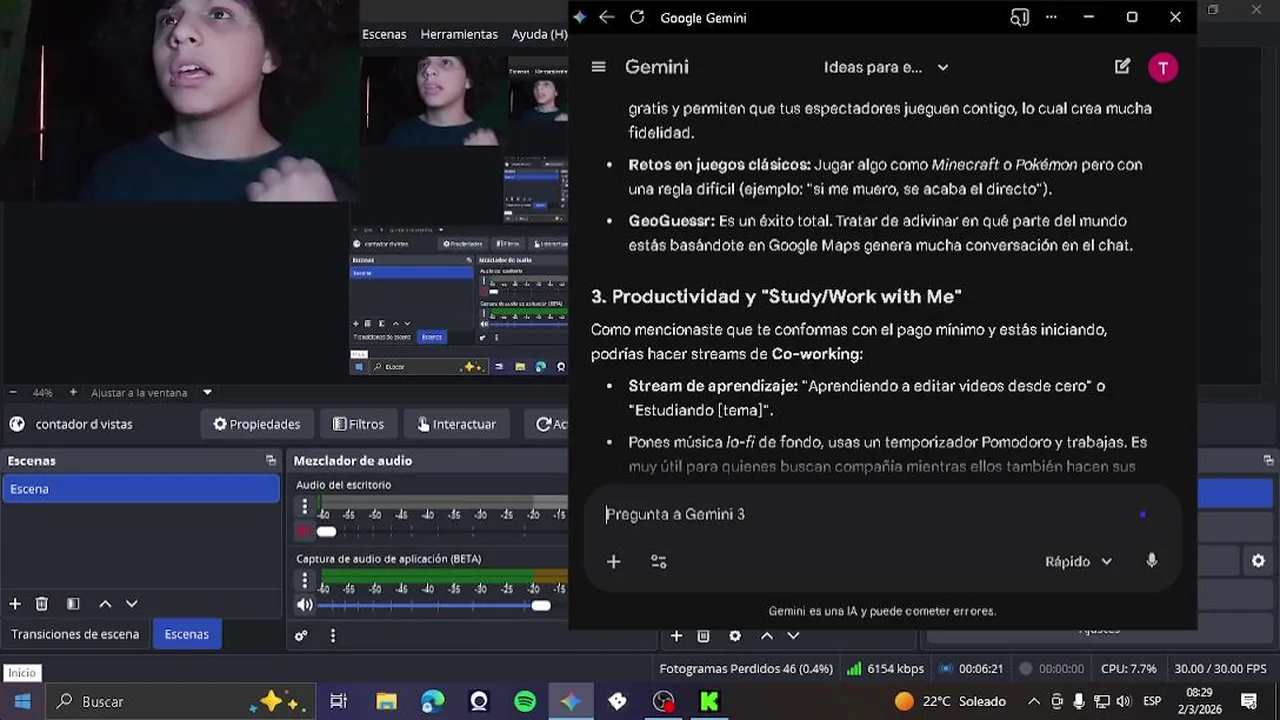
Task: Open the 22°C Soleado weather widget
Action: pyautogui.click(x=950, y=701)
